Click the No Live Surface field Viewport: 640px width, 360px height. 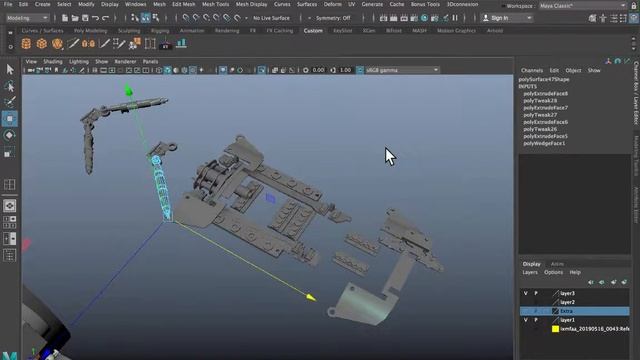pos(271,18)
